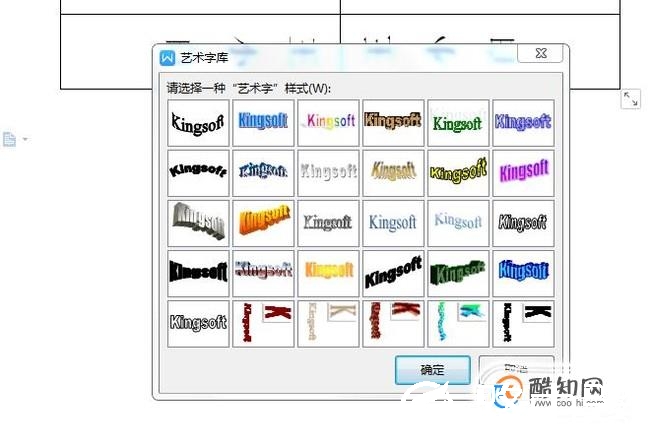This screenshot has height=446, width=652.
Task: Confirm selection with the 确定 button
Action: (433, 370)
